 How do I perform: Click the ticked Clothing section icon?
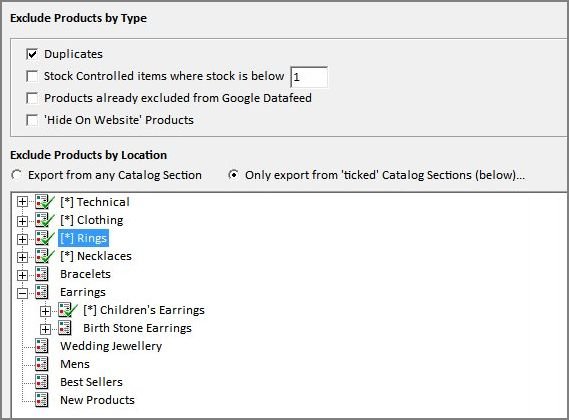(45, 220)
